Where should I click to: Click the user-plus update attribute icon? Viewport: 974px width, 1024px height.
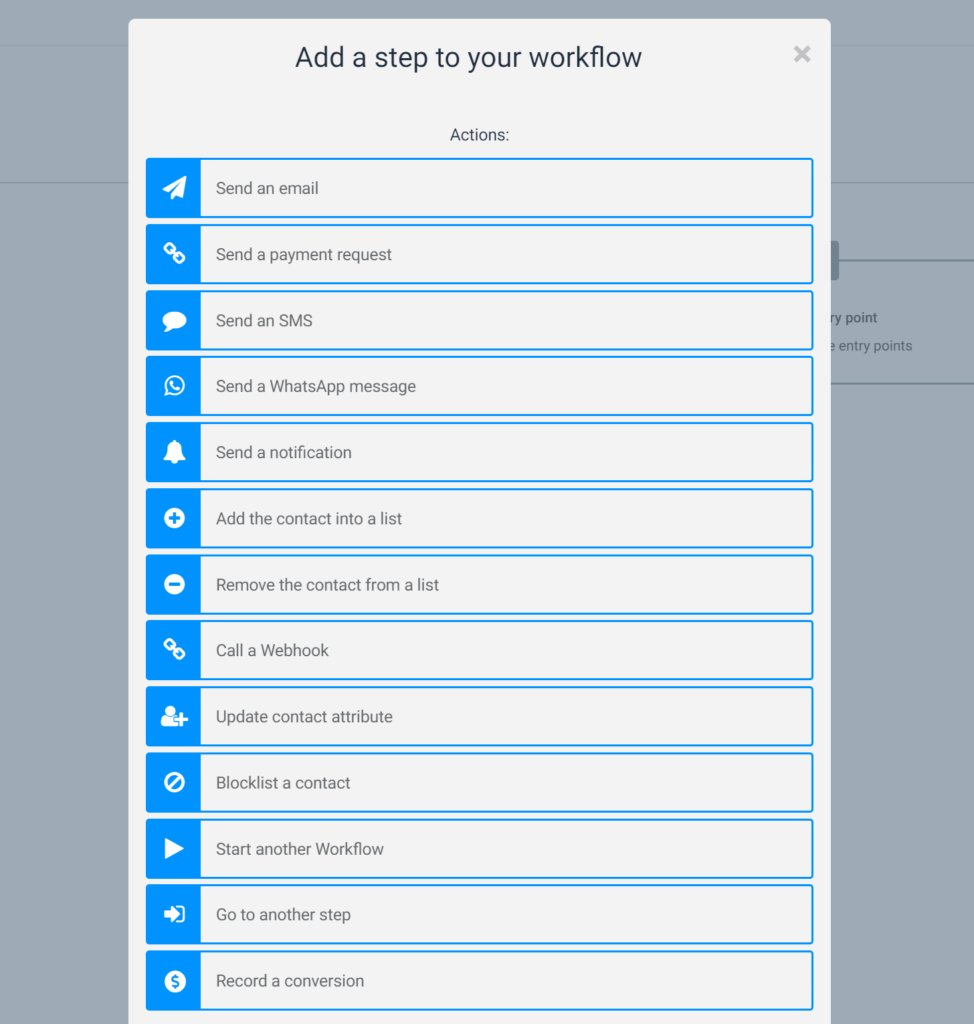click(x=174, y=716)
